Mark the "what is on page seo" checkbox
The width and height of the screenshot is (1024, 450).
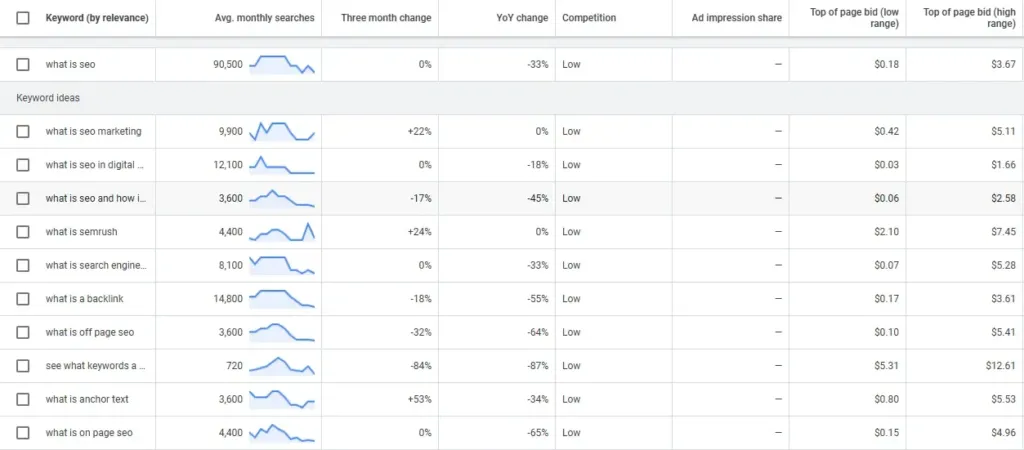pyautogui.click(x=23, y=433)
